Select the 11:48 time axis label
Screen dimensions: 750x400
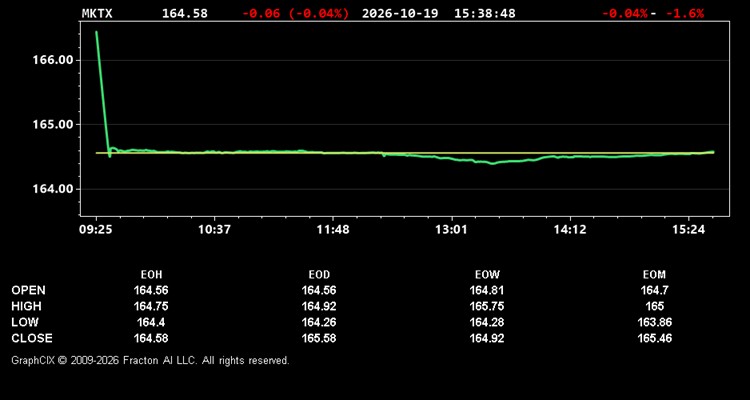pyautogui.click(x=333, y=230)
